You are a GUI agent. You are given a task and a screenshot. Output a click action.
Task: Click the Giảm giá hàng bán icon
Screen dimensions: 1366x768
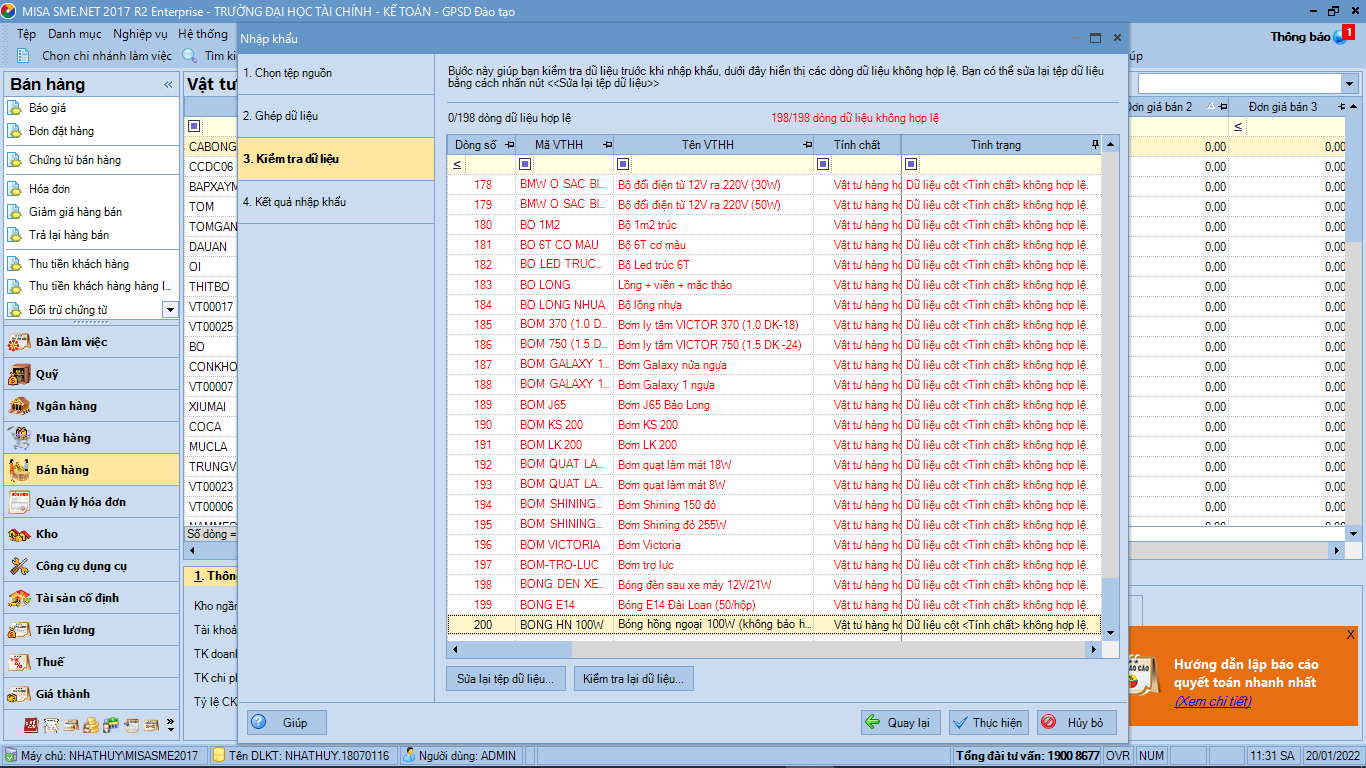point(15,212)
